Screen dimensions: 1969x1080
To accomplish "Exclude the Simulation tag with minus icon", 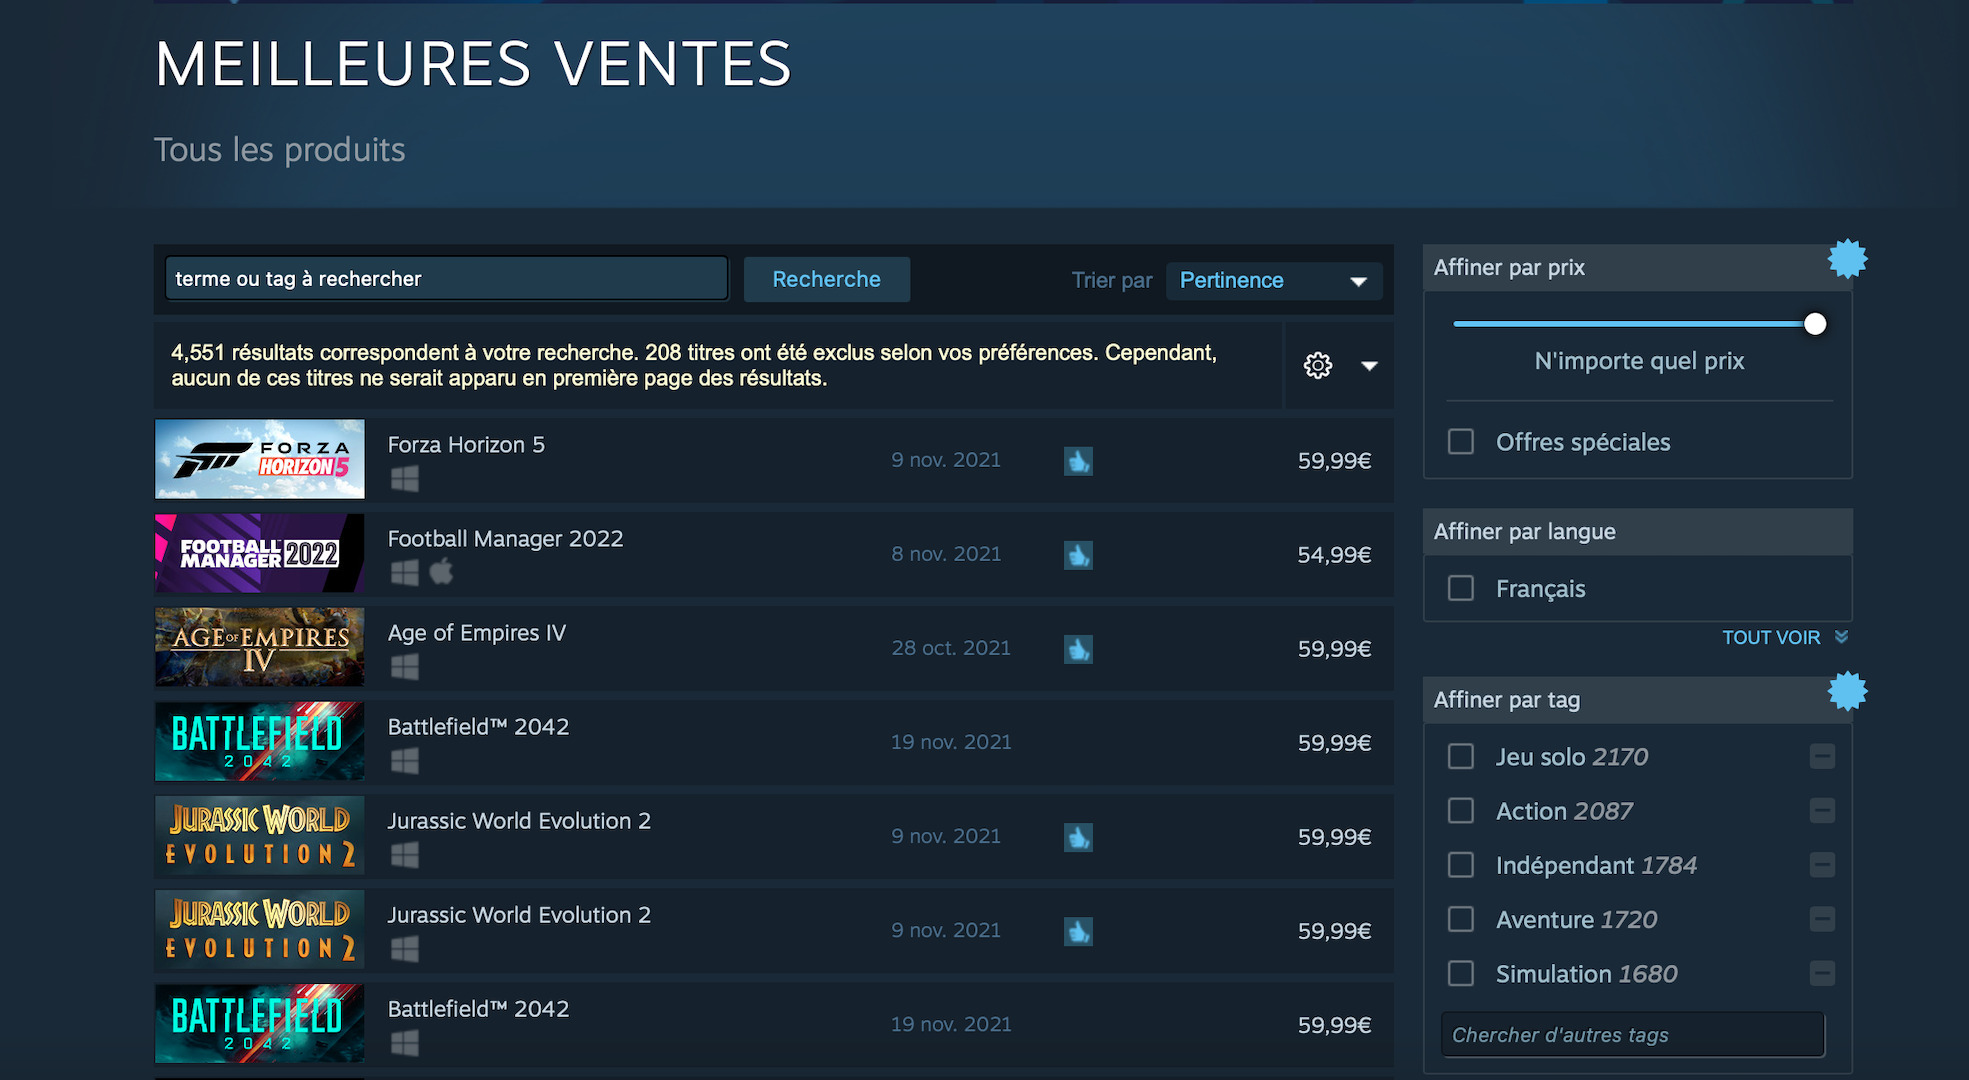I will click(1822, 973).
